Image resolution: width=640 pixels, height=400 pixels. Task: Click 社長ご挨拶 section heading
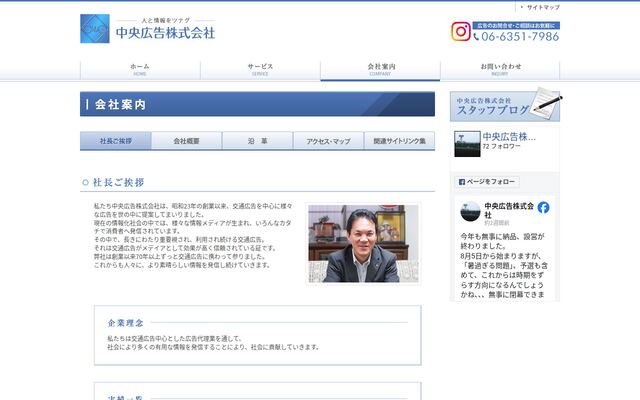118,182
